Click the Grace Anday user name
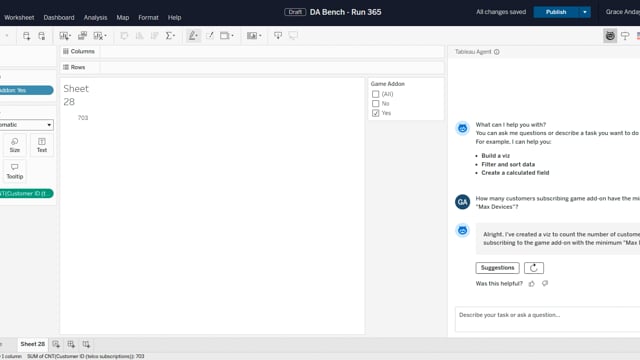Image resolution: width=640 pixels, height=360 pixels. 622,12
